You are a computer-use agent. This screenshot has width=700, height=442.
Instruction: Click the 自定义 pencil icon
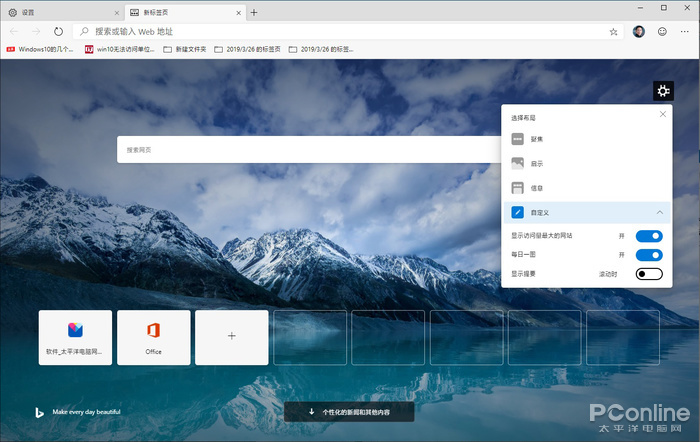point(517,212)
